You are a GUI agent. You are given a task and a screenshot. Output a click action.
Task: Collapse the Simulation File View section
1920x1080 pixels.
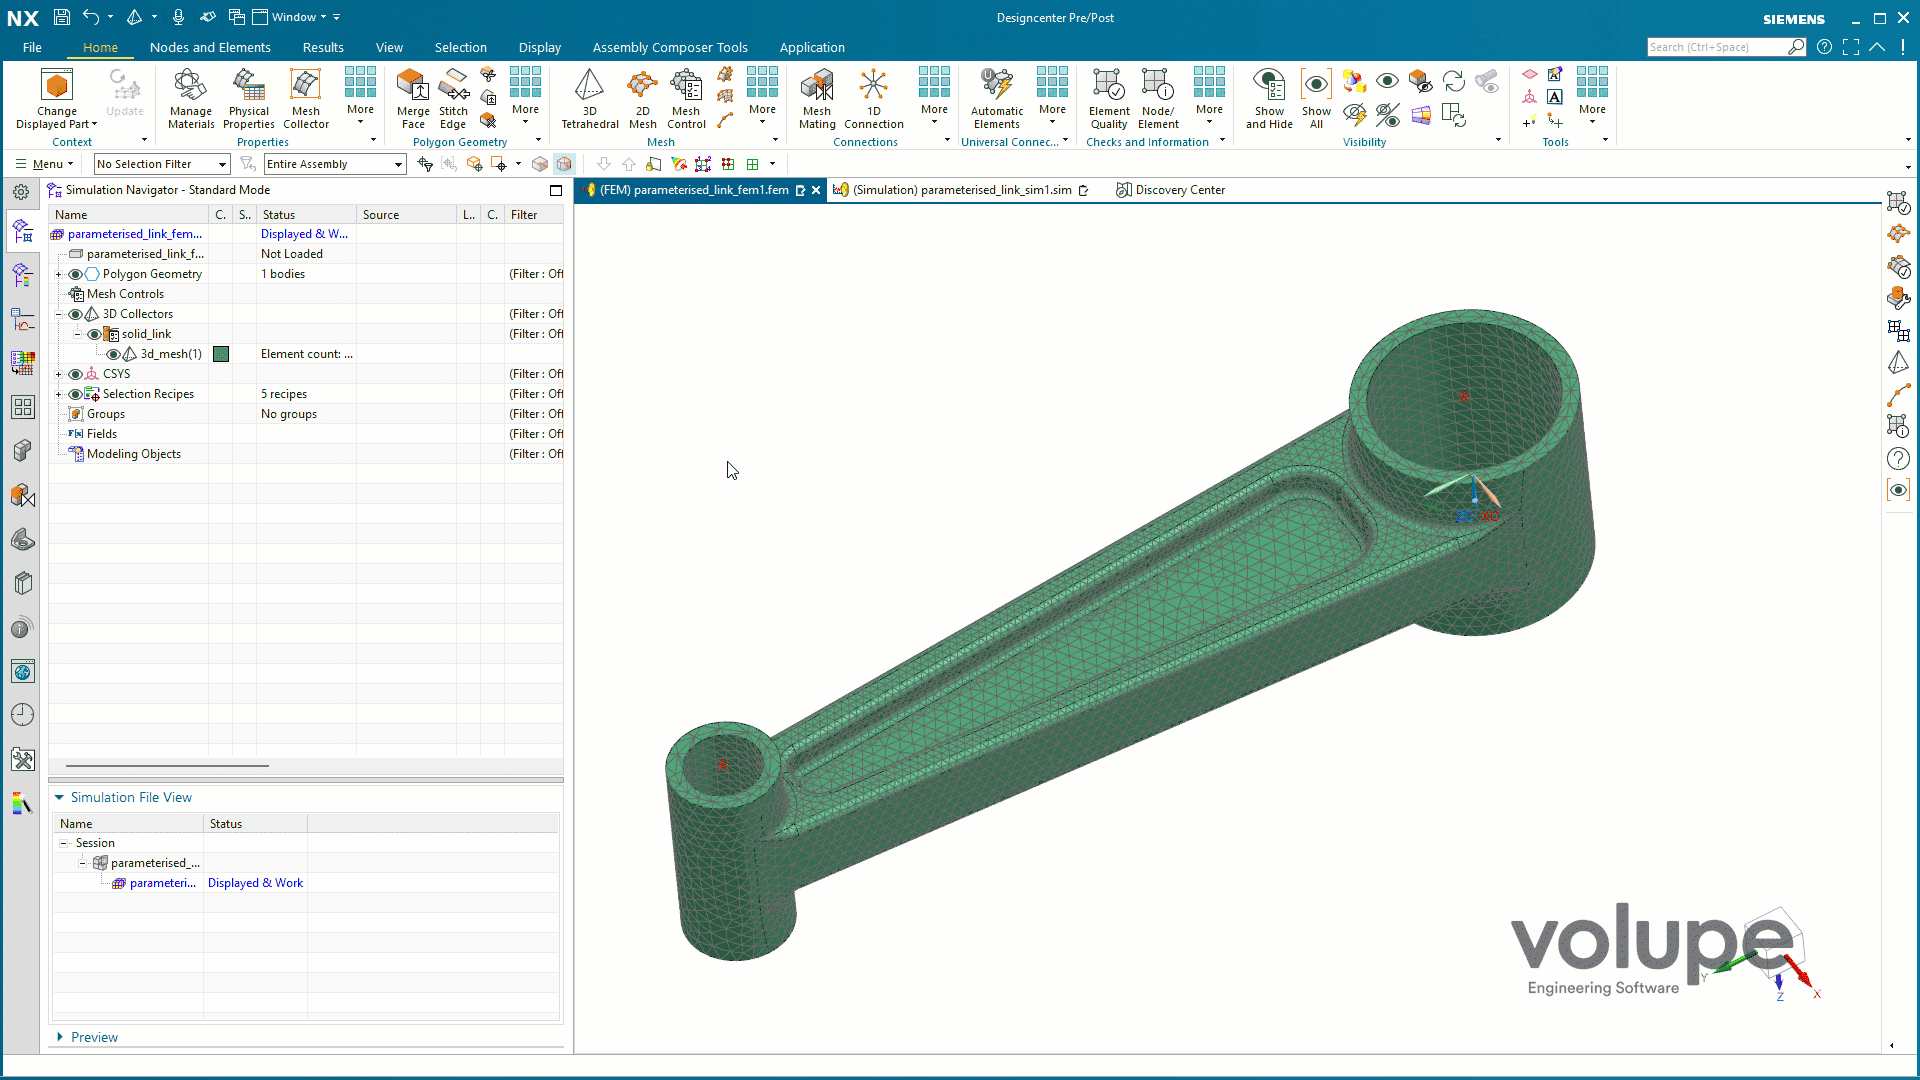pos(59,797)
